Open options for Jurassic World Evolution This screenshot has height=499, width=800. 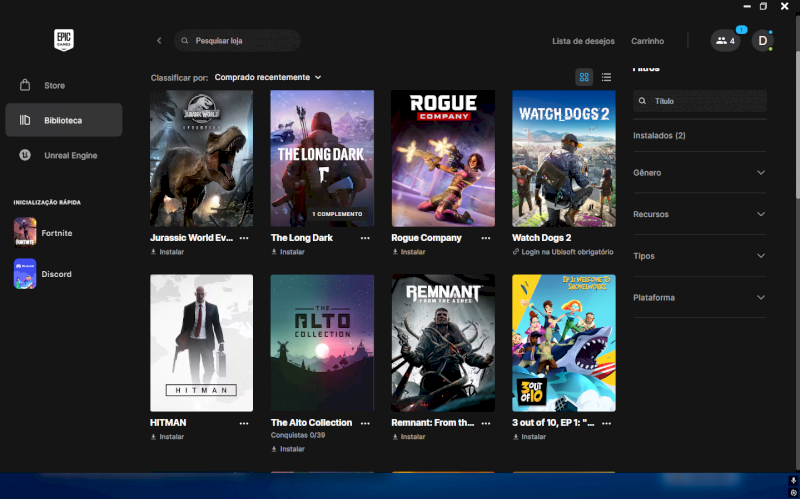pyautogui.click(x=244, y=238)
